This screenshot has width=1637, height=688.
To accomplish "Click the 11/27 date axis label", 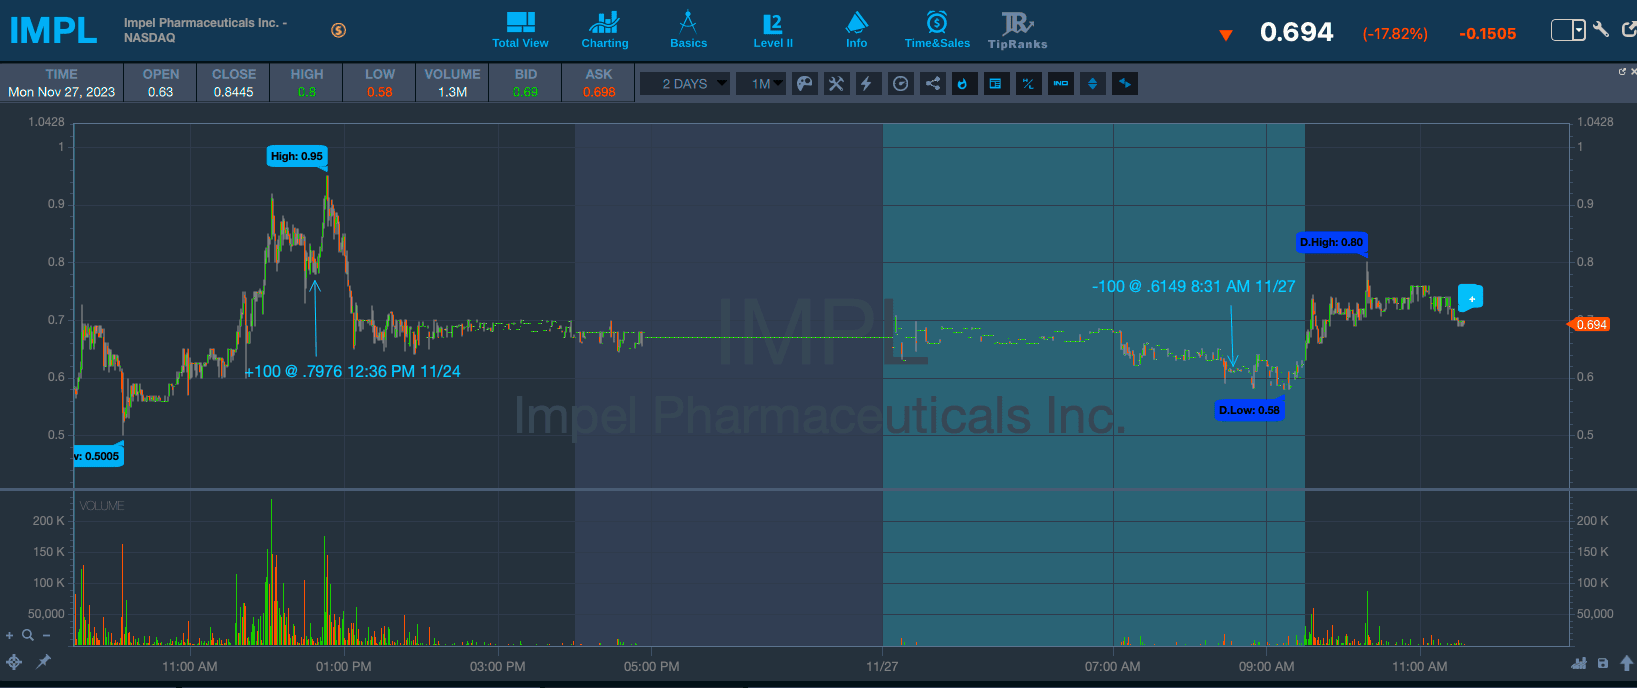I will (x=882, y=666).
